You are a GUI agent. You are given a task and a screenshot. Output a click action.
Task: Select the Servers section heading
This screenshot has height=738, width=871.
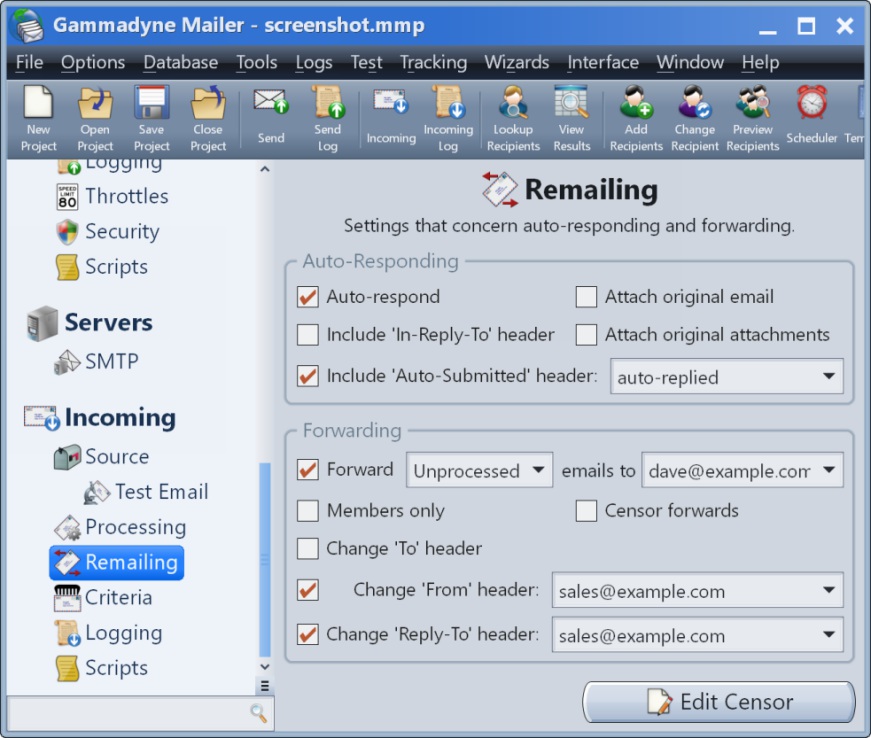[89, 323]
